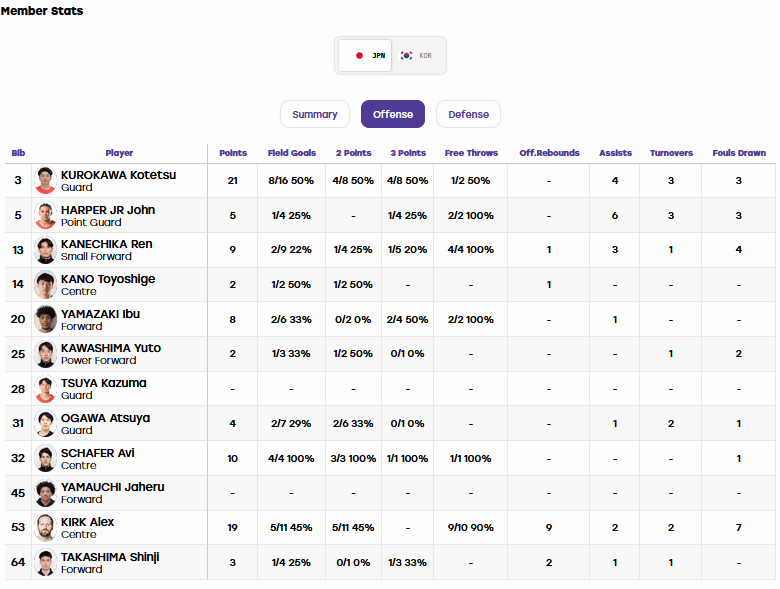Image resolution: width=780 pixels, height=589 pixels.
Task: Switch to the KOR team
Action: [417, 55]
